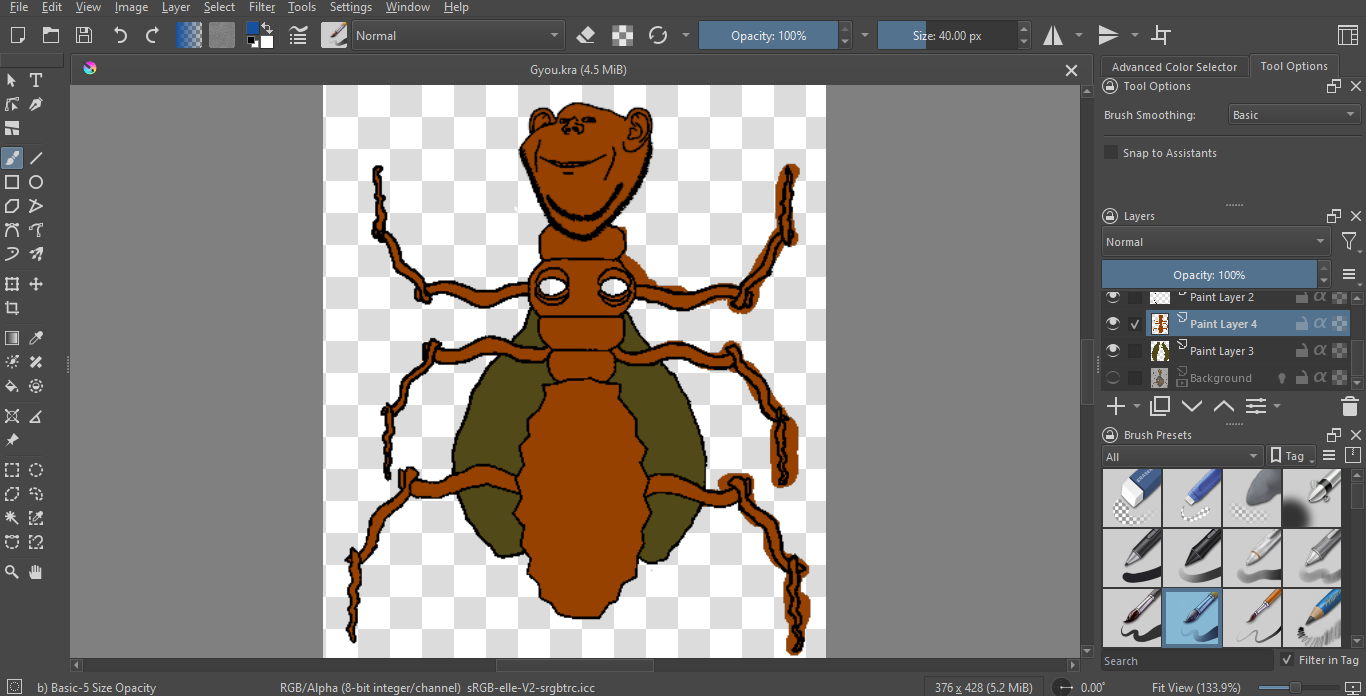Enable Snap to Assistants checkbox
The width and height of the screenshot is (1366, 696).
click(x=1110, y=153)
